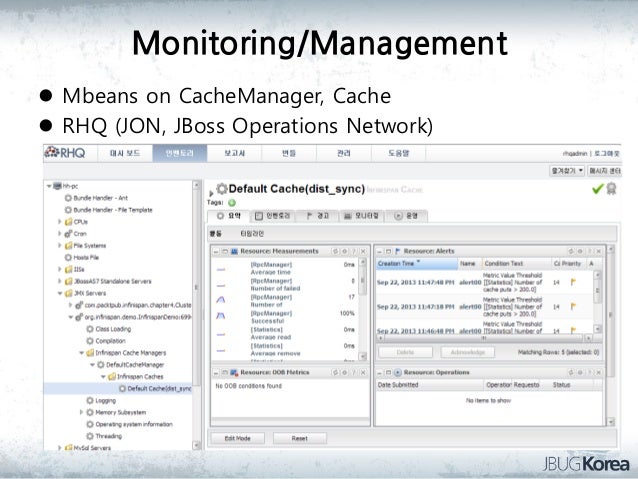Collapse the hh-pc root tree node
This screenshot has width=638, height=479.
[x=49, y=186]
